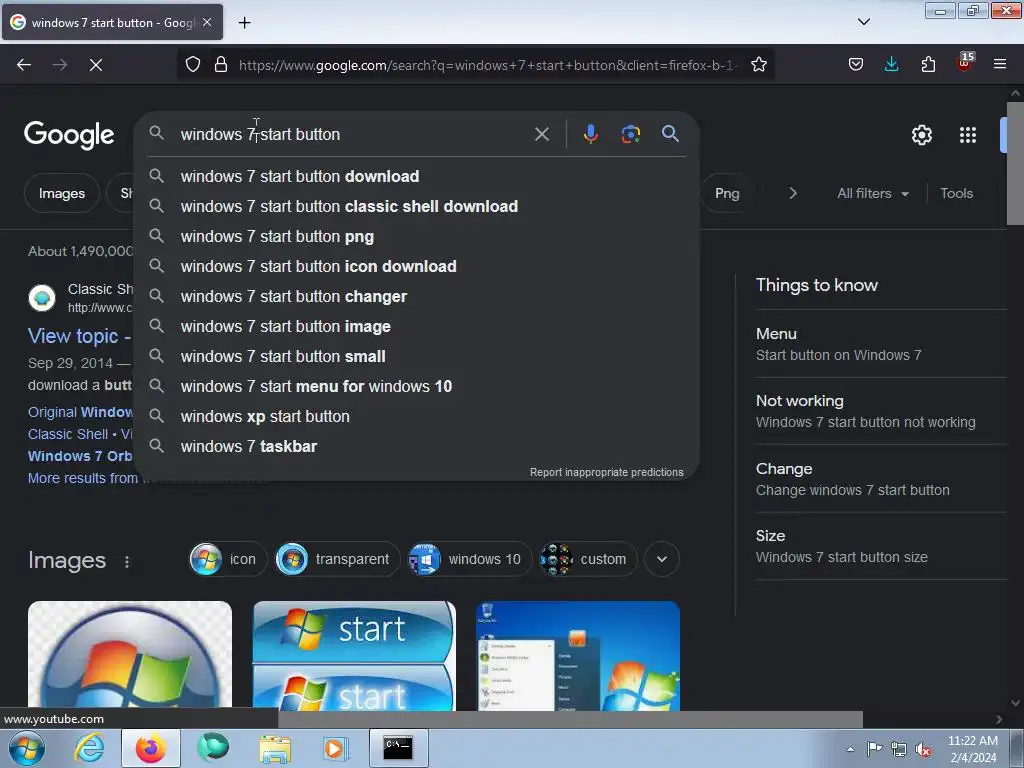This screenshot has width=1024, height=768.
Task: Stop loading the page
Action: click(95, 65)
